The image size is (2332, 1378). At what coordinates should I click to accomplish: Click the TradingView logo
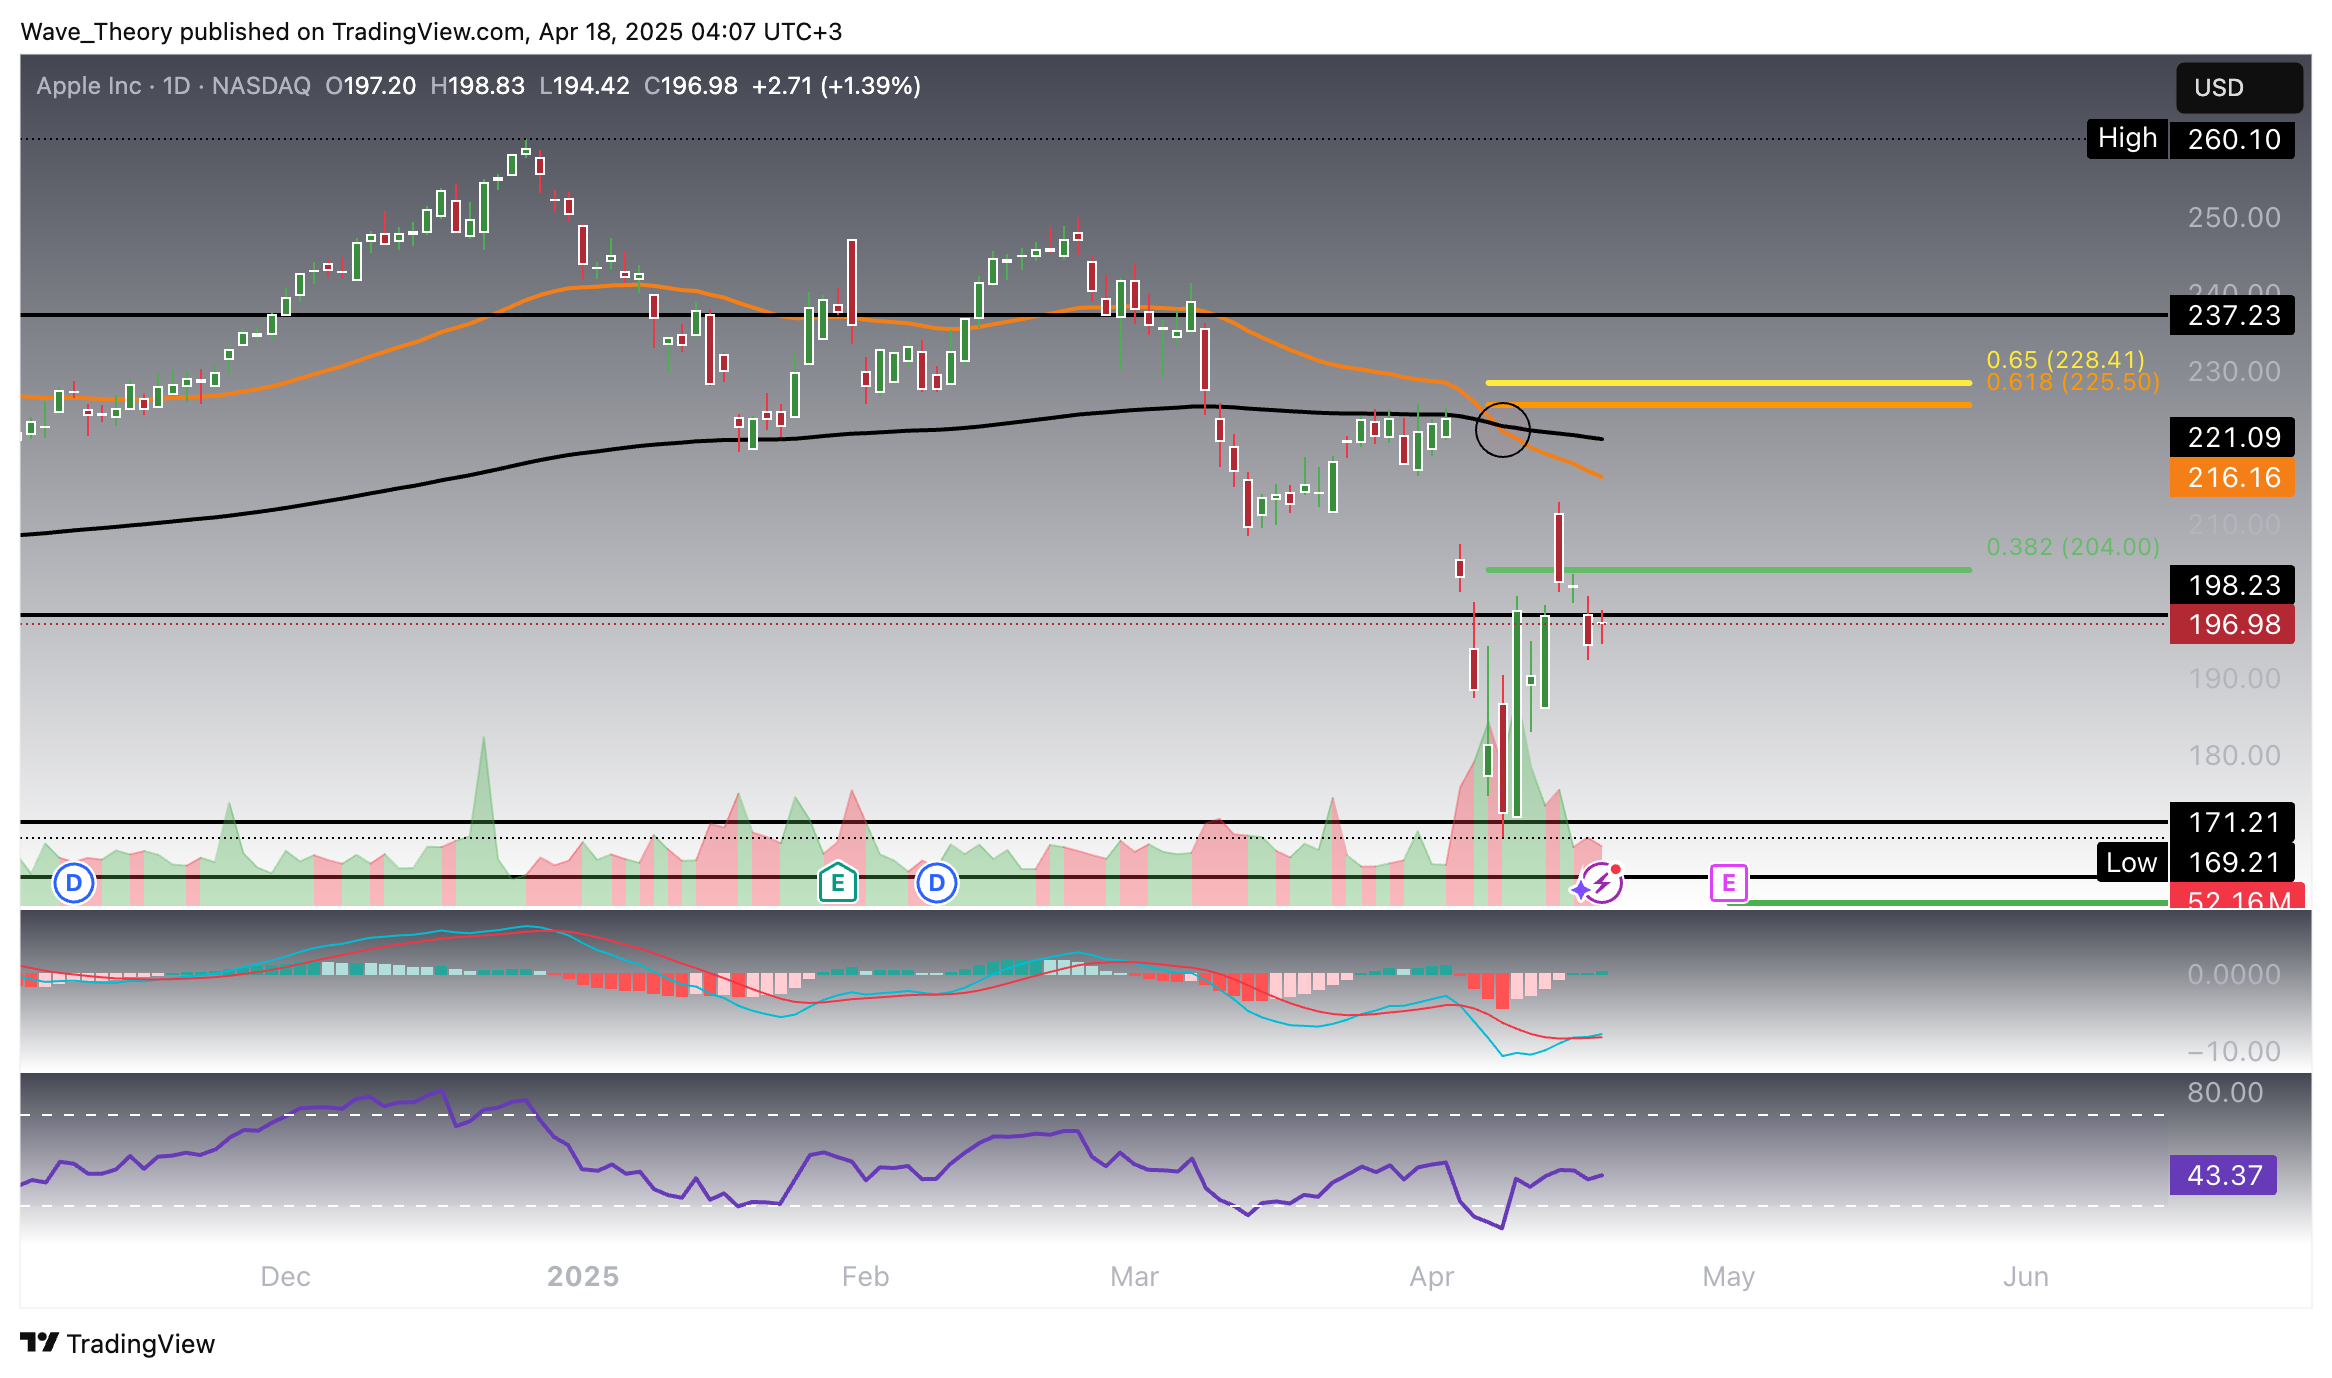pos(118,1343)
